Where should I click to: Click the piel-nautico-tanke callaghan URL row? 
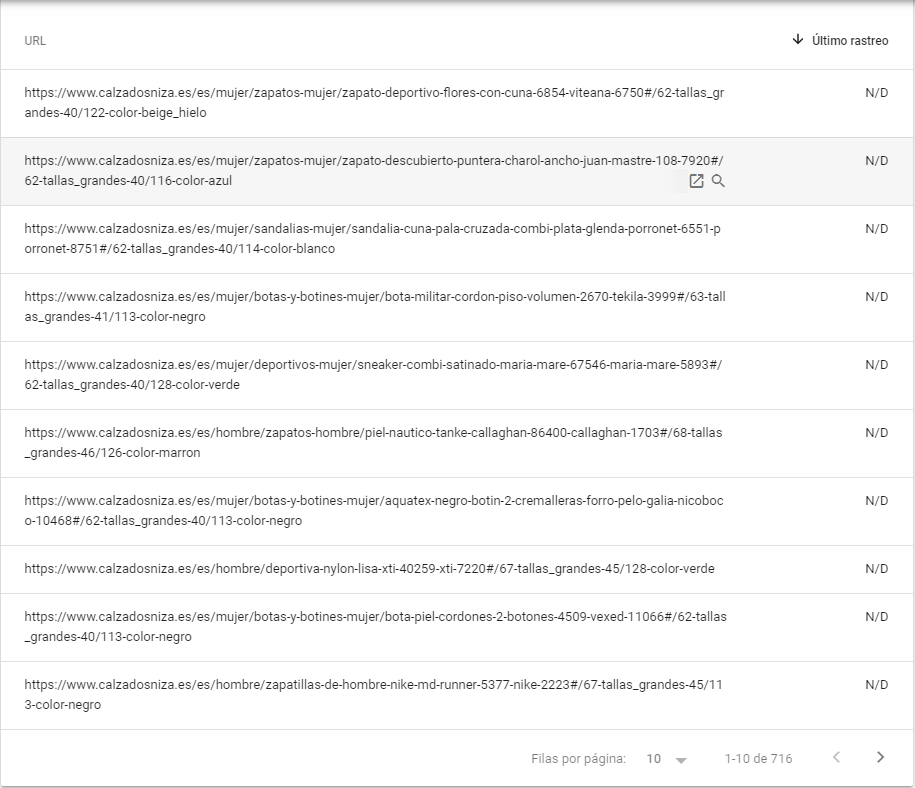click(x=373, y=443)
